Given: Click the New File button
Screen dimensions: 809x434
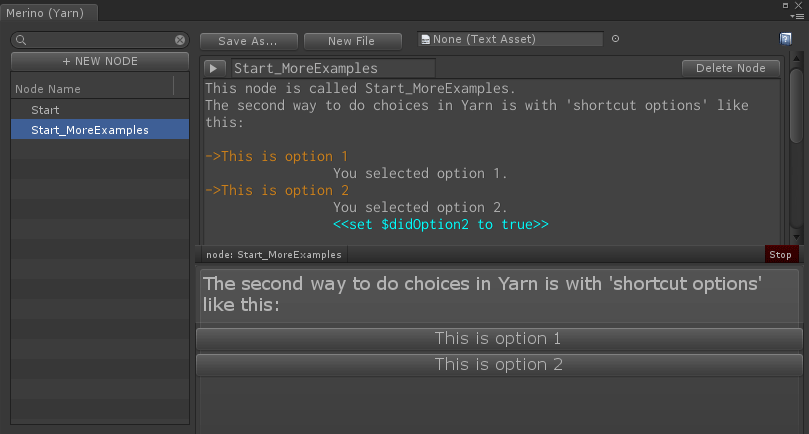Looking at the screenshot, I should point(351,41).
